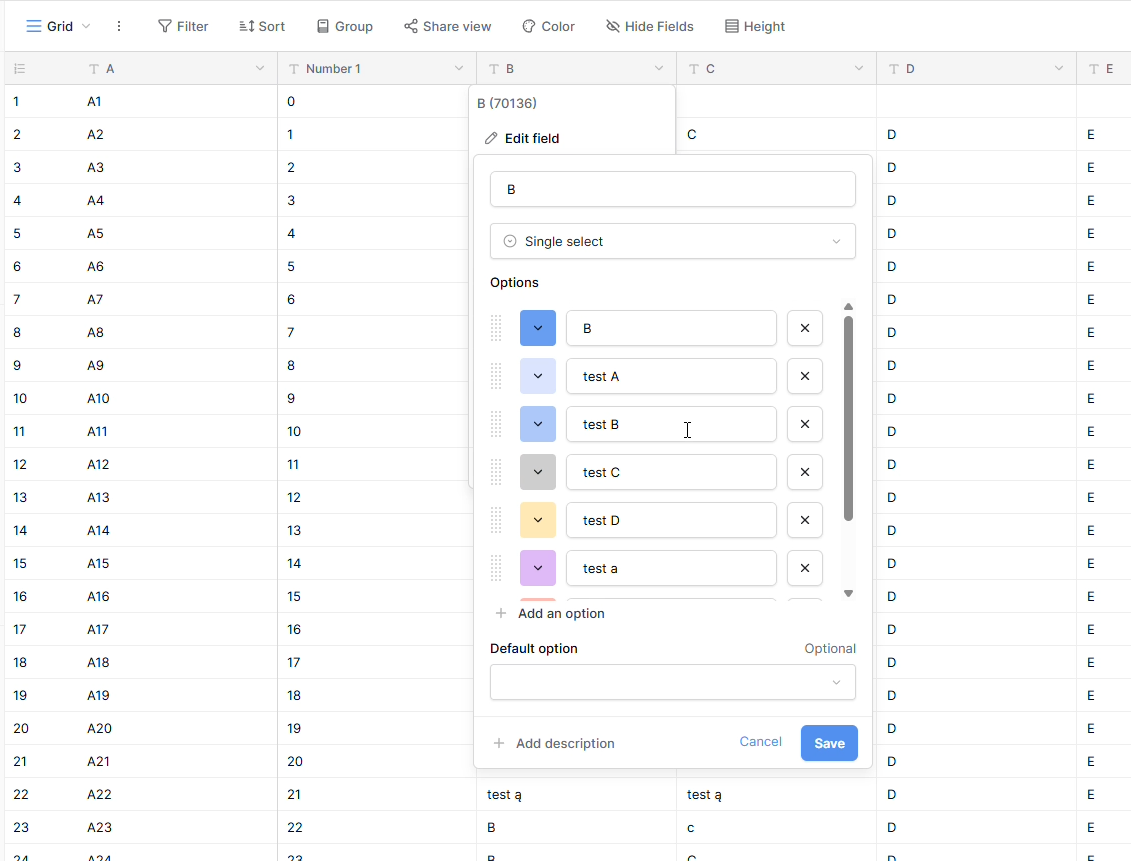Image resolution: width=1131 pixels, height=861 pixels.
Task: Open color picker for option test C
Action: click(x=537, y=472)
